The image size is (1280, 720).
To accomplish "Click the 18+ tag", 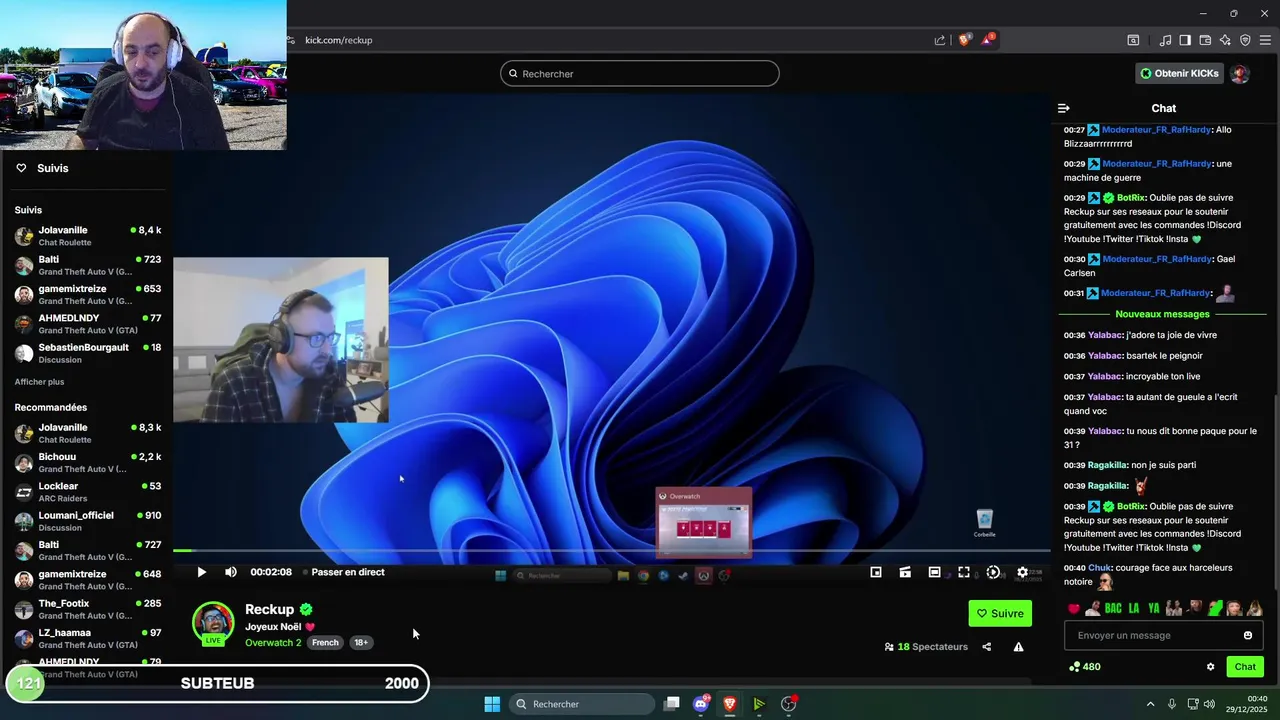I will pyautogui.click(x=361, y=642).
